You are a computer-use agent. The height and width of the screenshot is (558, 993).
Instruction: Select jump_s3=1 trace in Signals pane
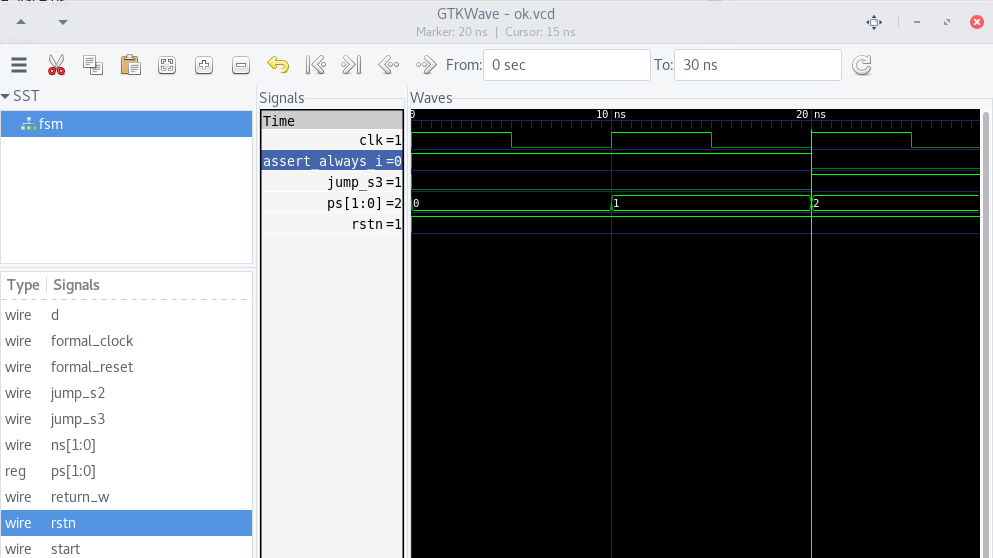[x=332, y=182]
